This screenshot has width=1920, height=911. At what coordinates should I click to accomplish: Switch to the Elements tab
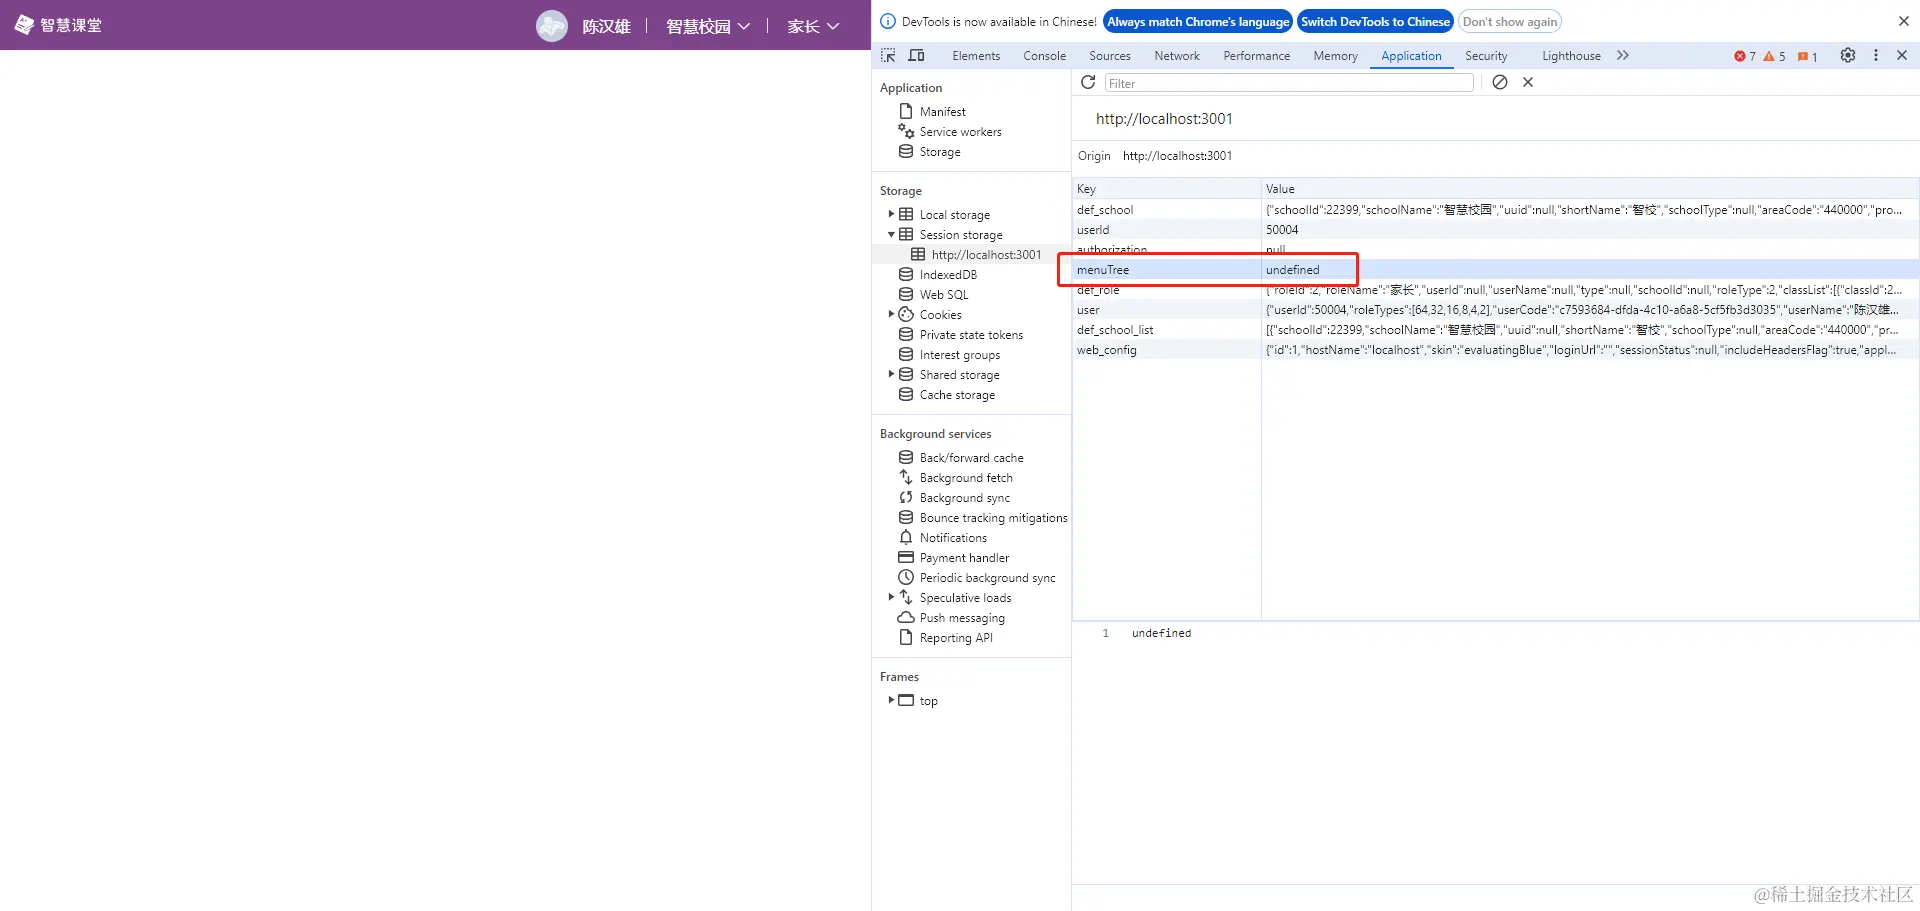coord(976,56)
